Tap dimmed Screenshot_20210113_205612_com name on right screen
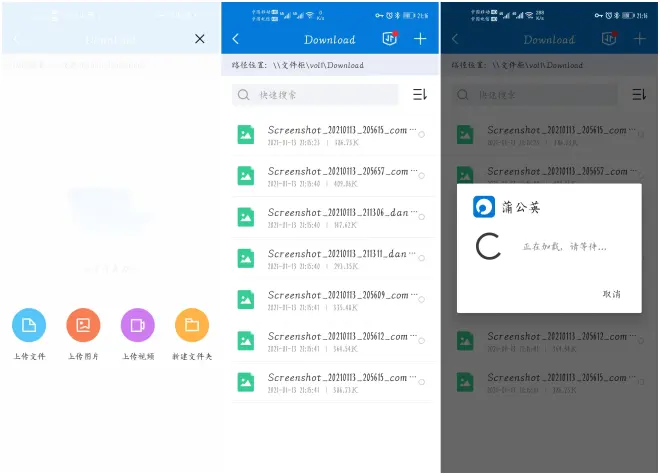The image size is (660, 475). (562, 336)
